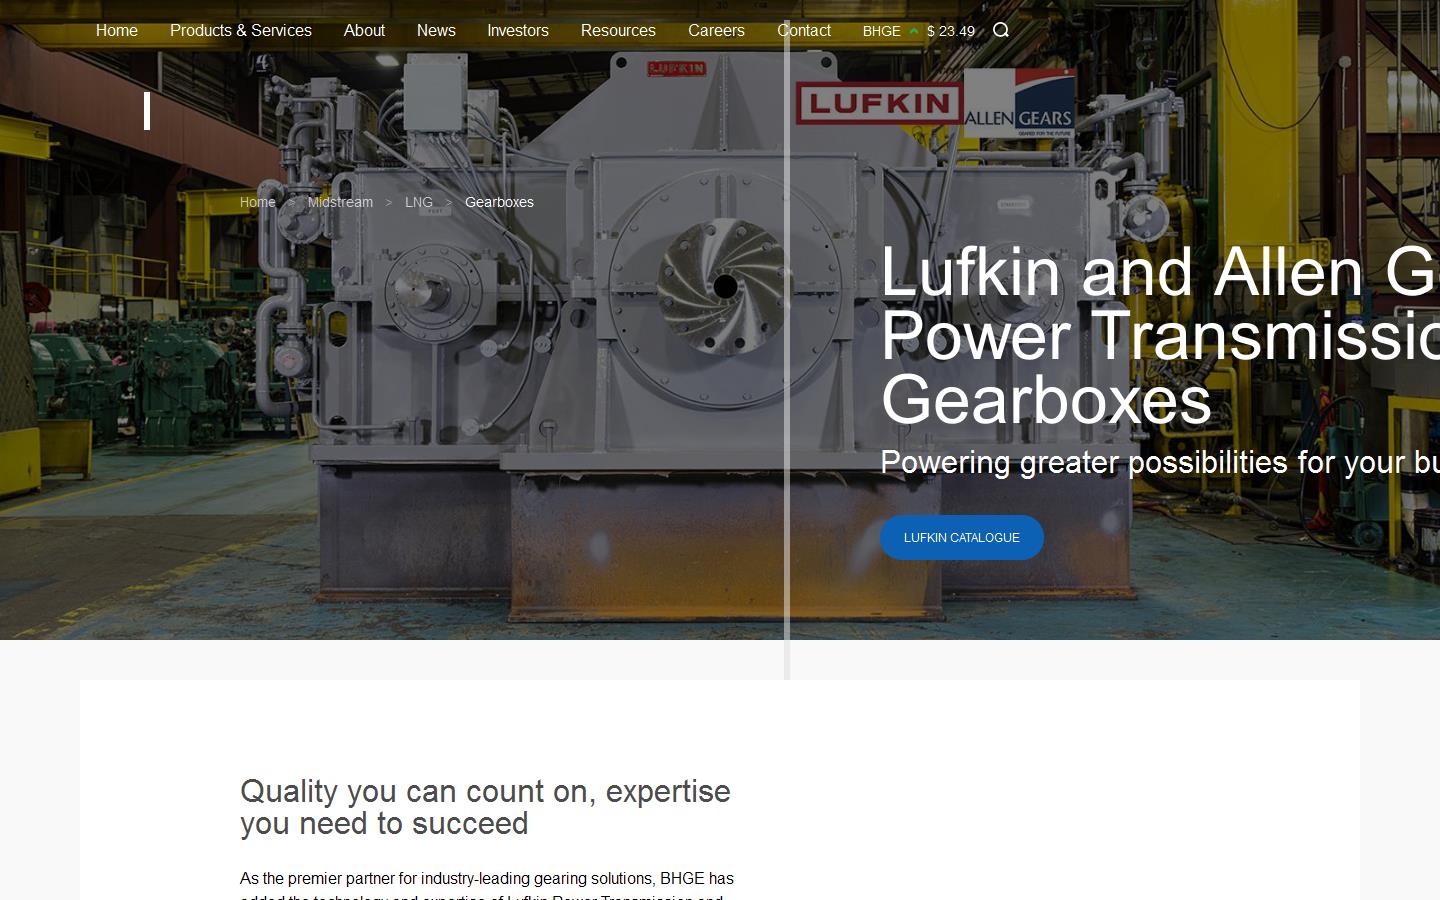The height and width of the screenshot is (900, 1440).
Task: Select Home in the navigation bar
Action: [116, 31]
